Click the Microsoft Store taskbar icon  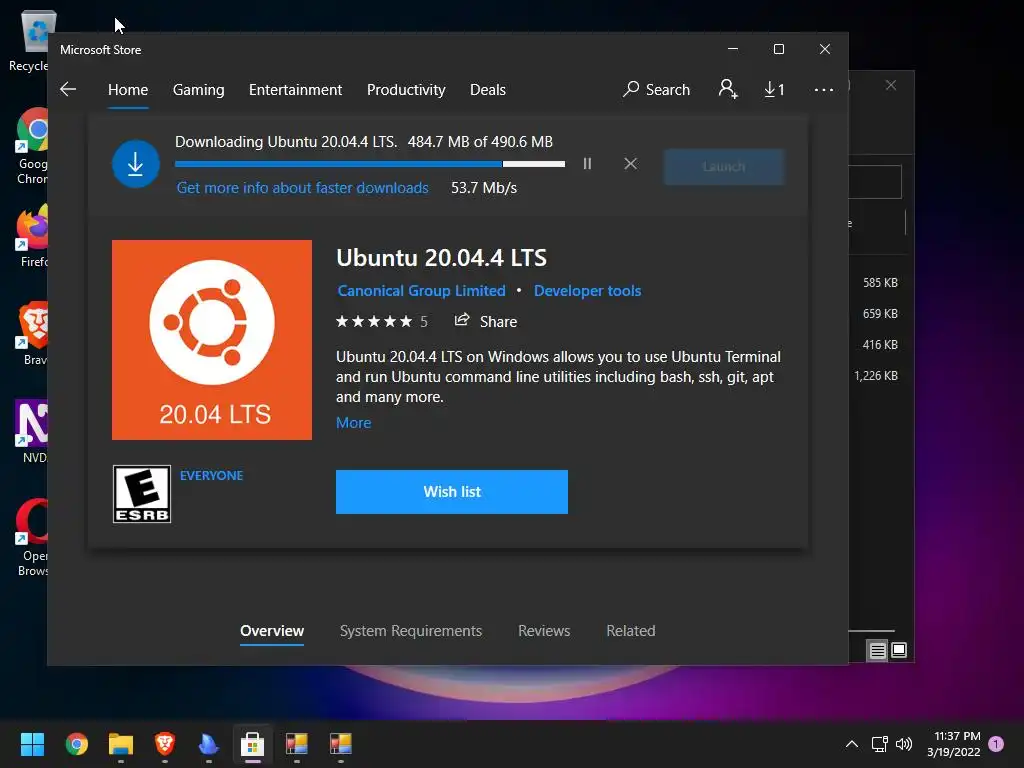(253, 744)
